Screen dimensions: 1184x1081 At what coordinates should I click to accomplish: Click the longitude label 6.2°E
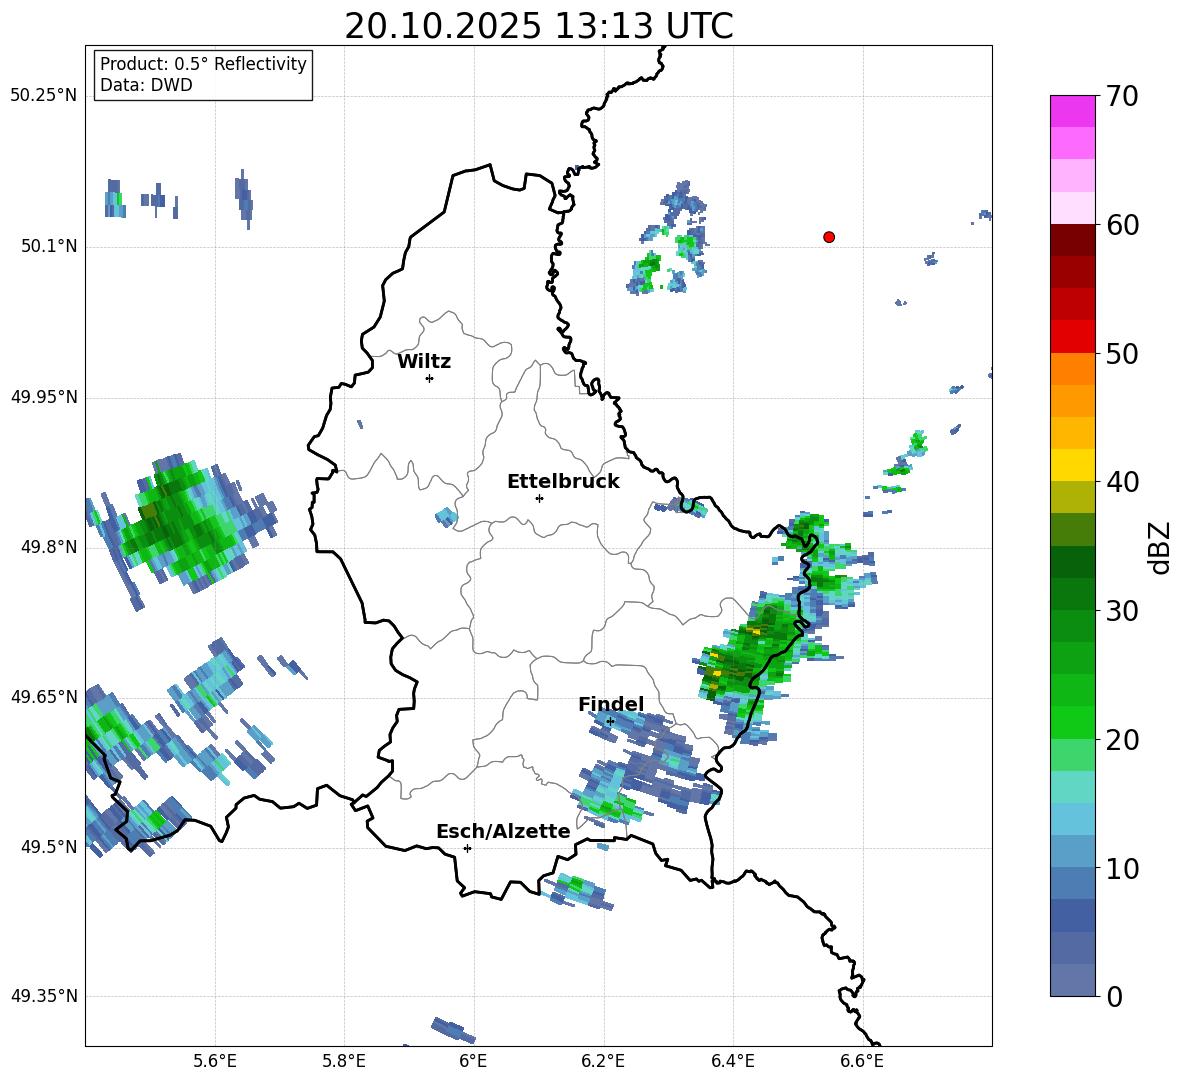pyautogui.click(x=603, y=1061)
